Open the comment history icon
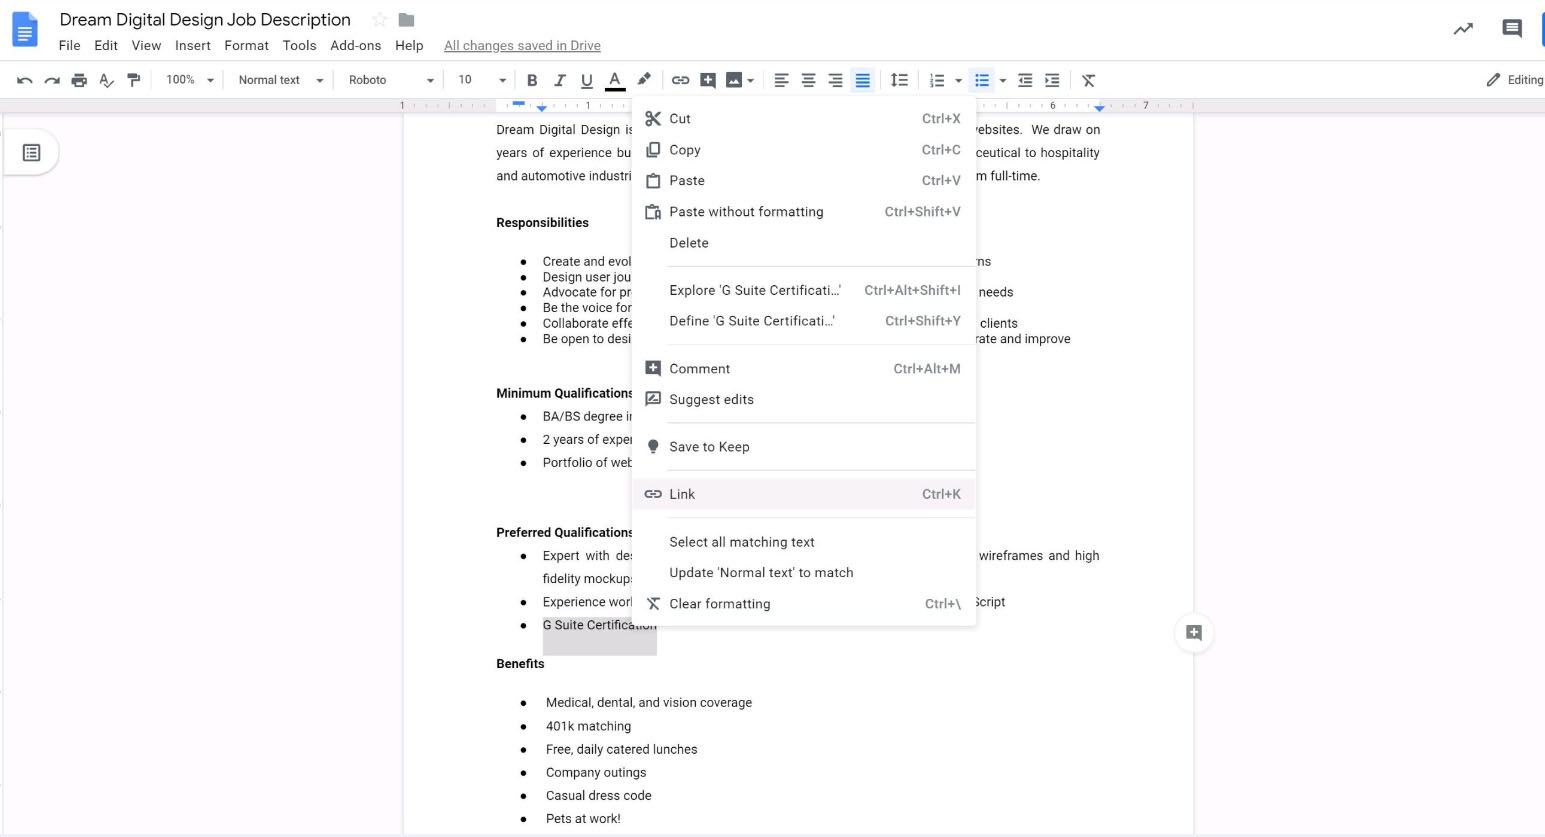The width and height of the screenshot is (1545, 837). tap(1512, 29)
